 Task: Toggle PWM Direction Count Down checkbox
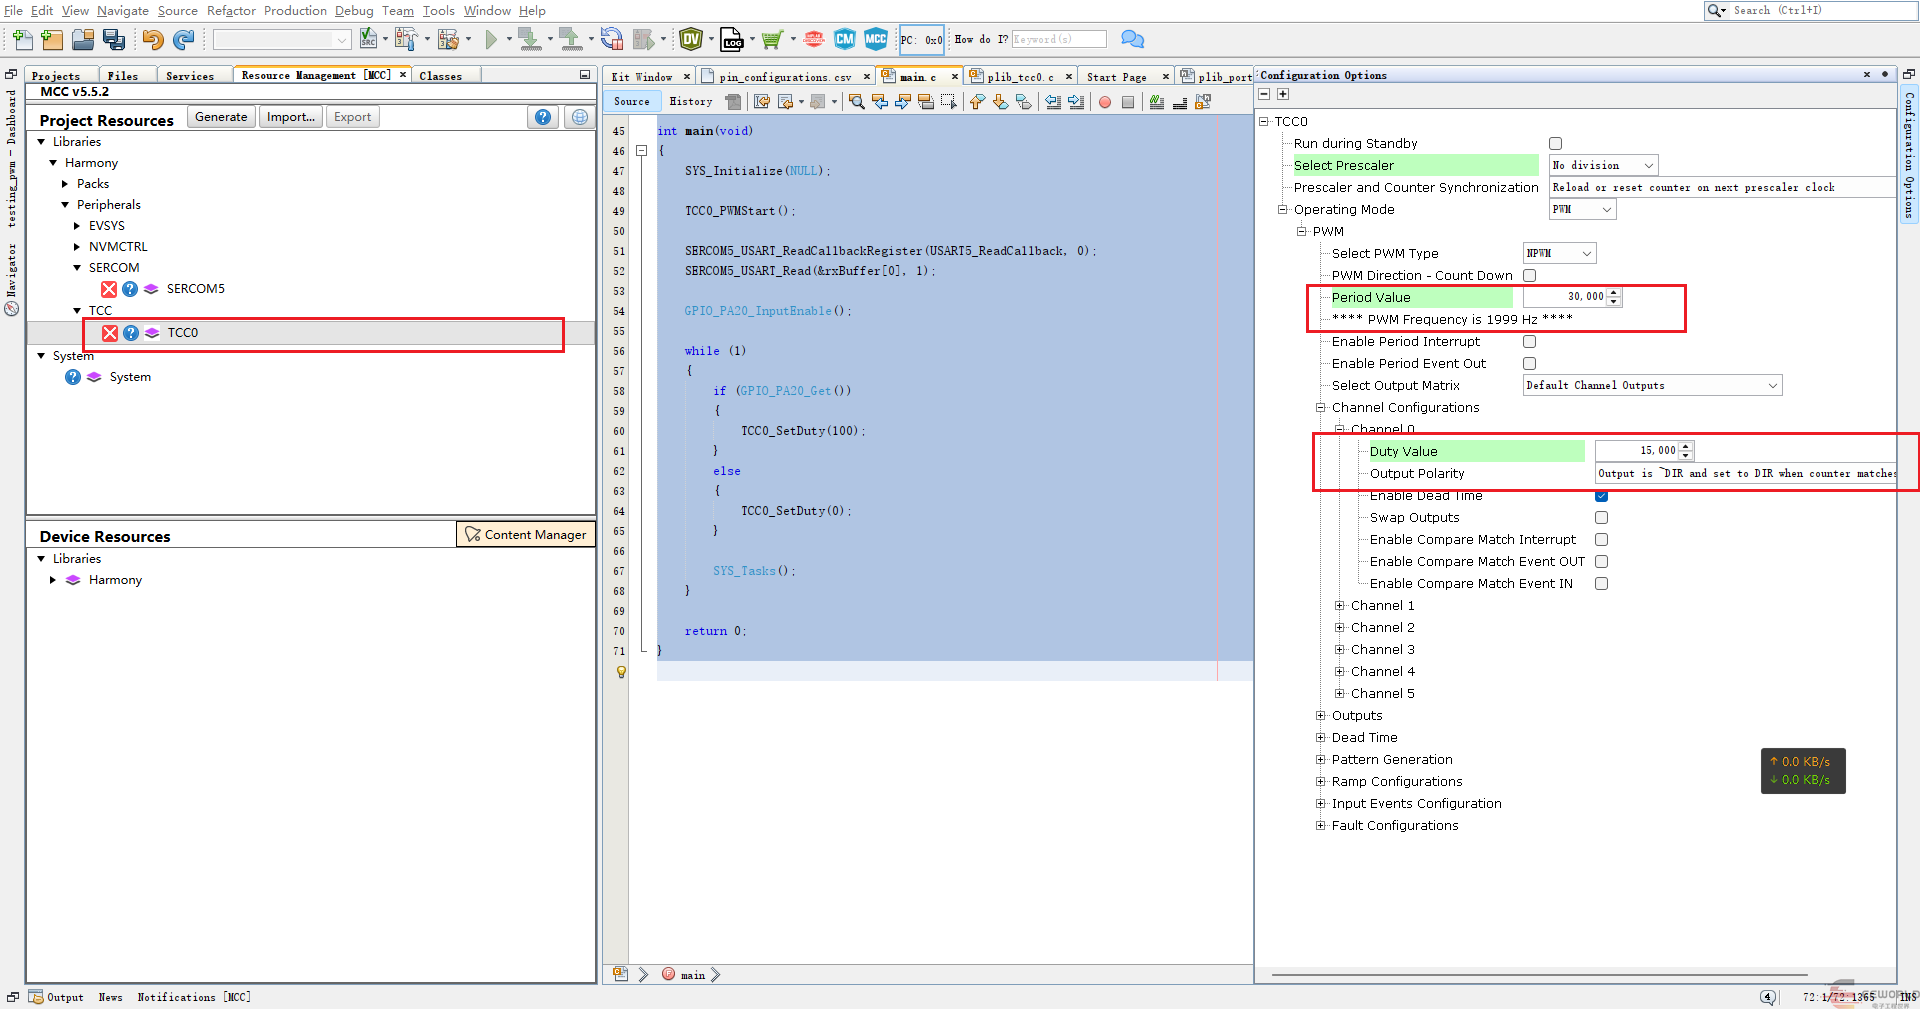(1529, 276)
